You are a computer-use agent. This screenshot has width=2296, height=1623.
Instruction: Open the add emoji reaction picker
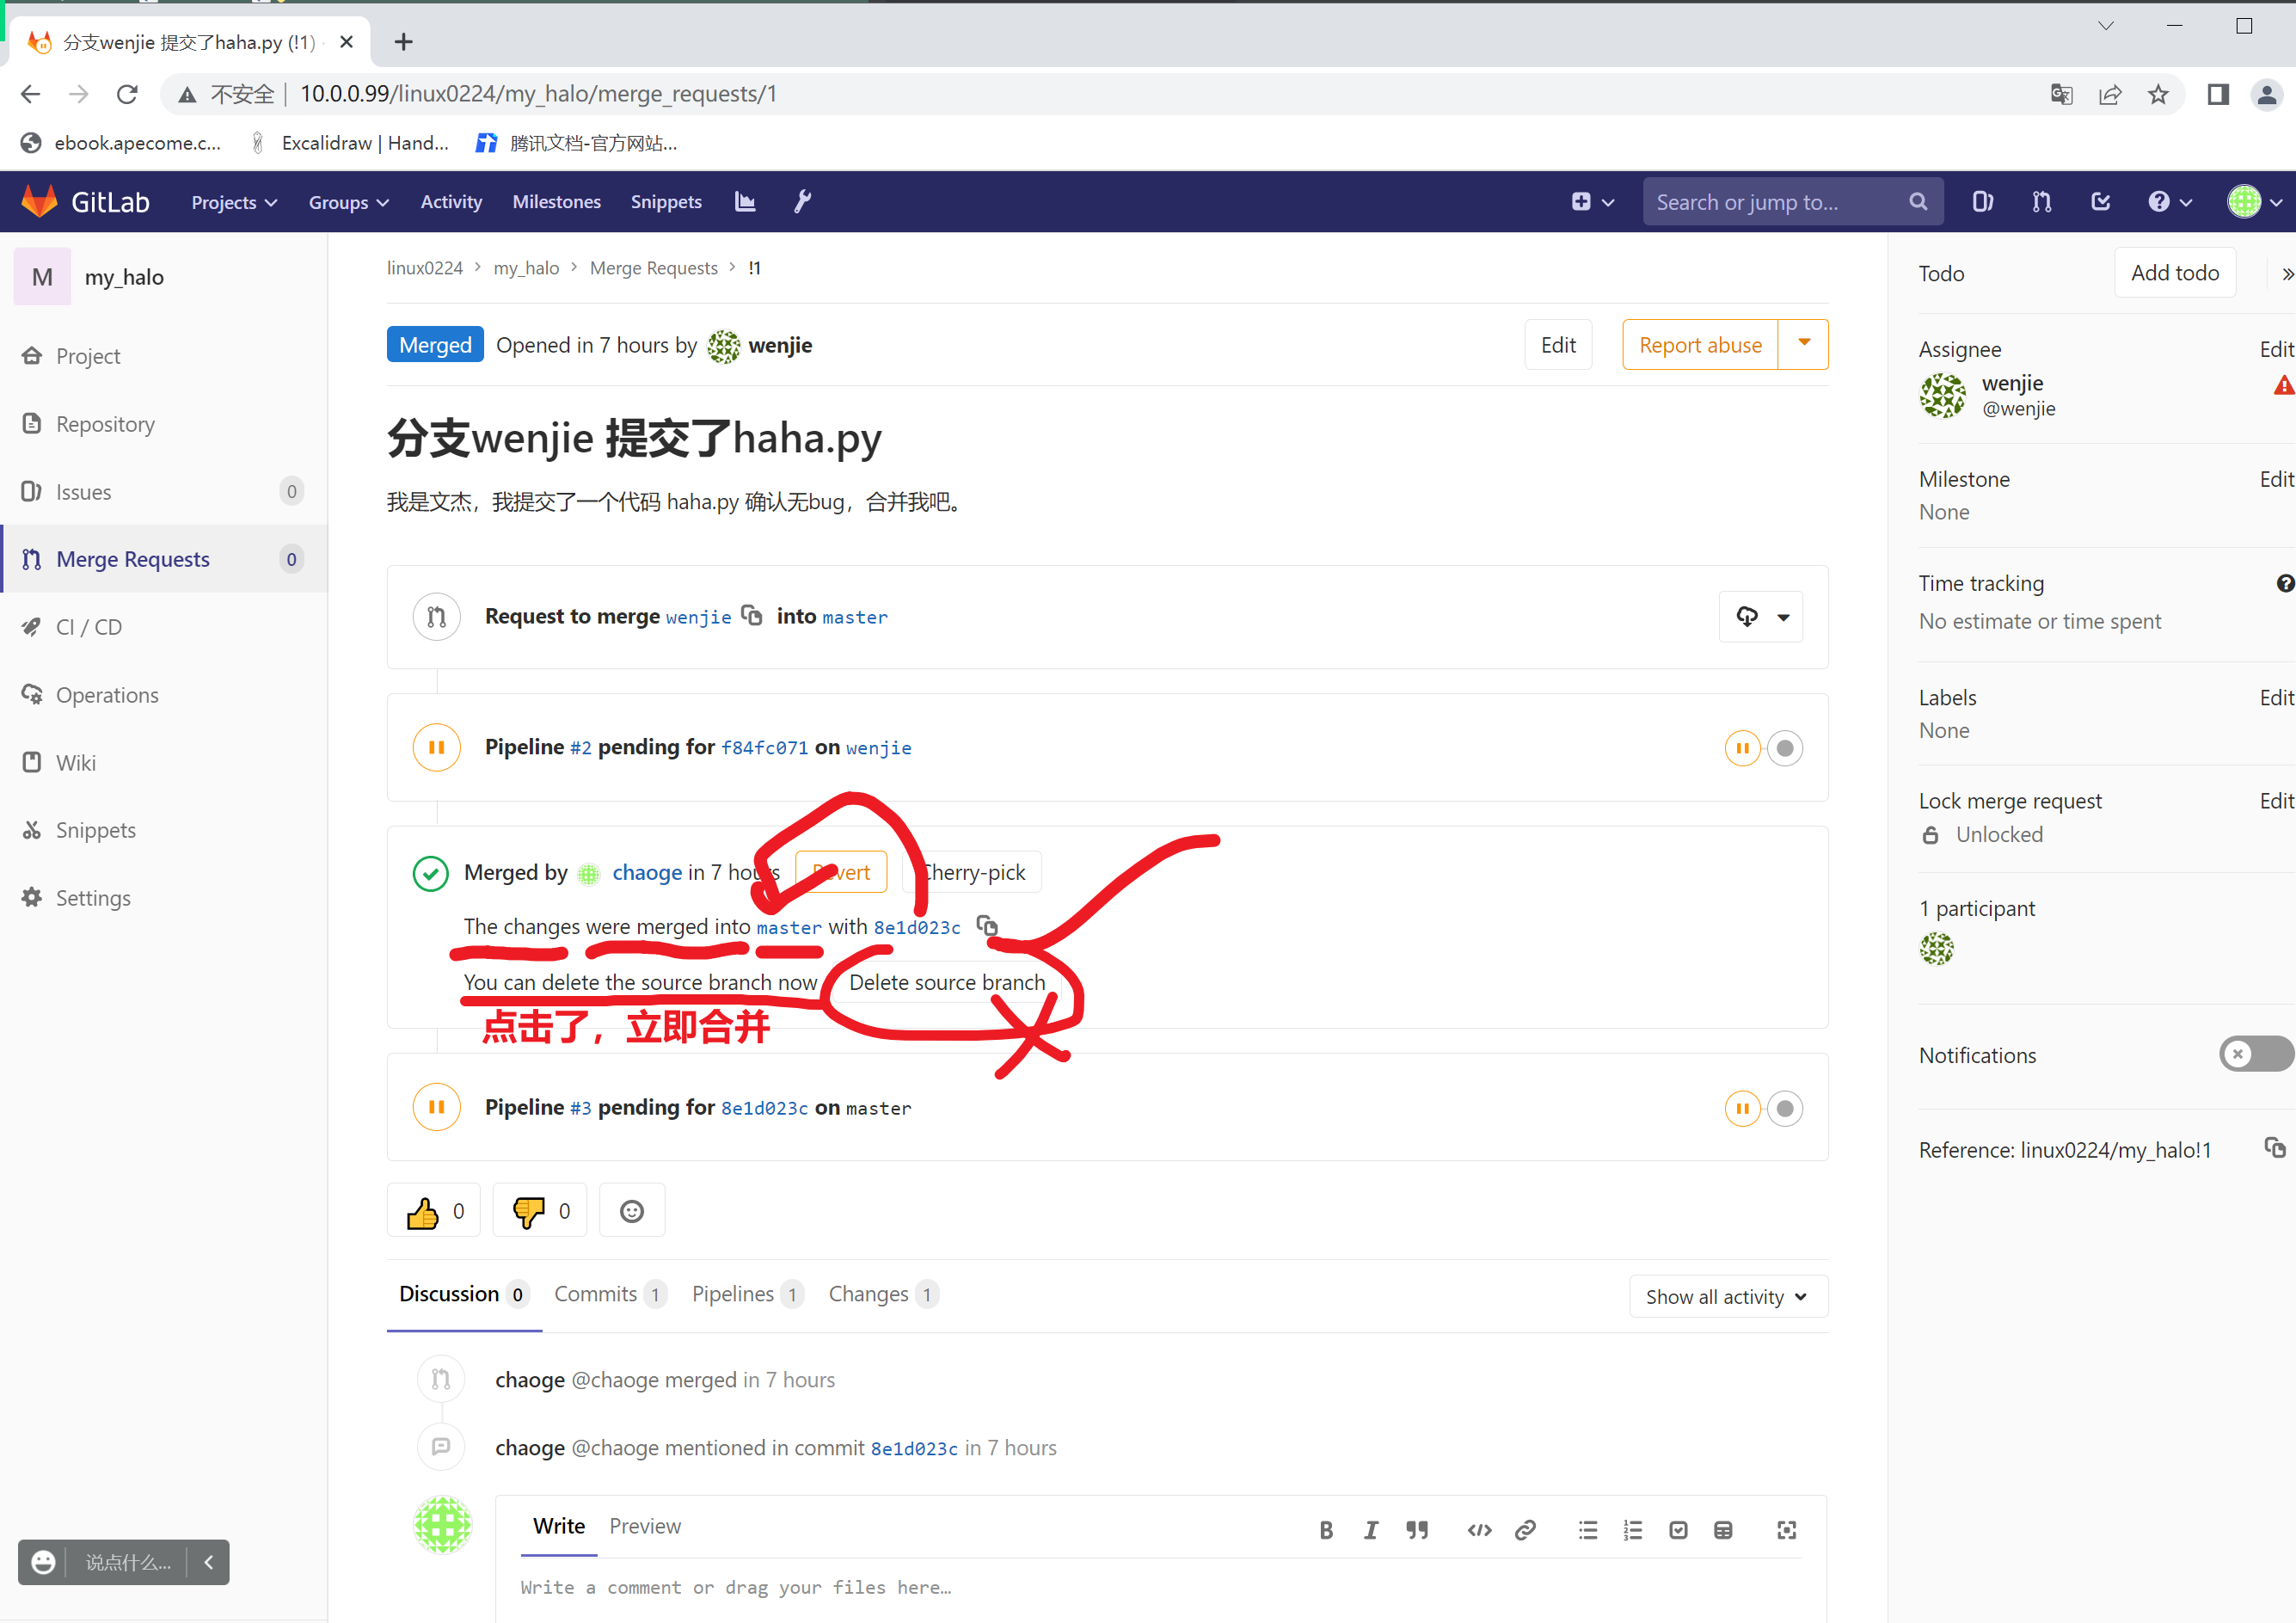[631, 1212]
